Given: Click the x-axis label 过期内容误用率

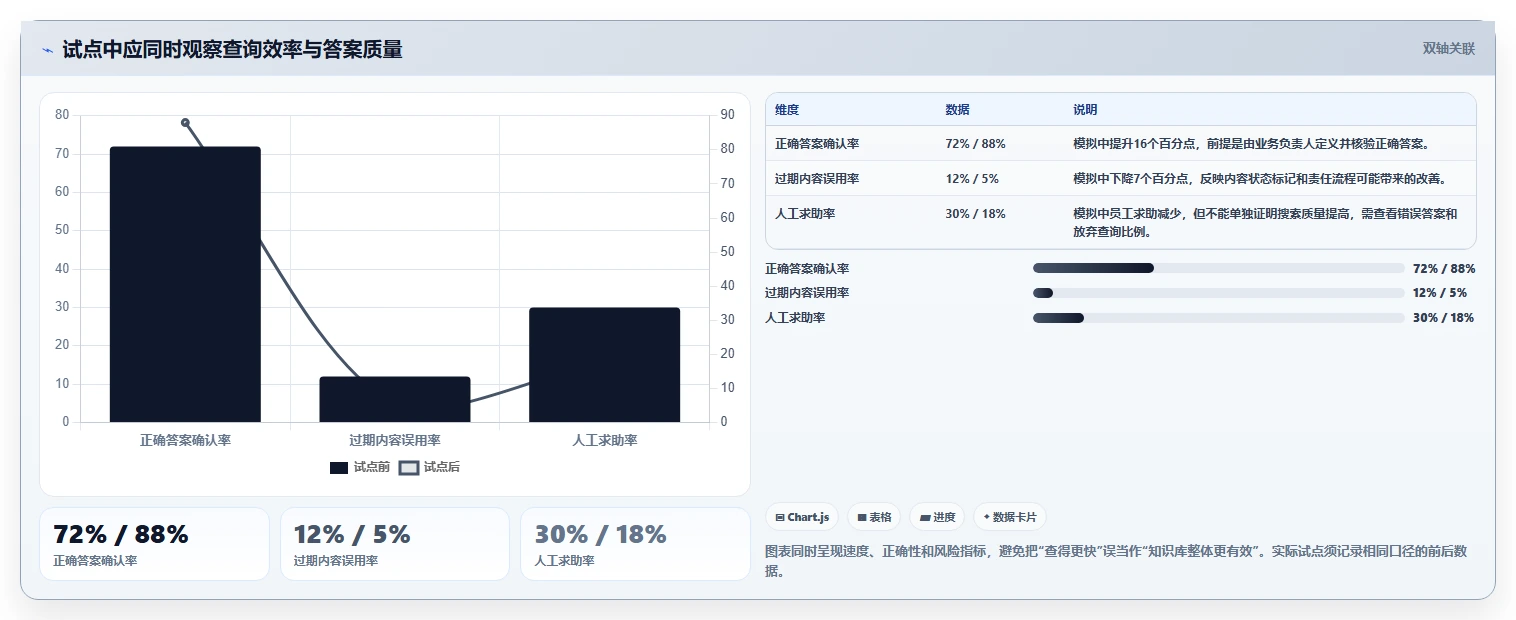Looking at the screenshot, I should (395, 440).
